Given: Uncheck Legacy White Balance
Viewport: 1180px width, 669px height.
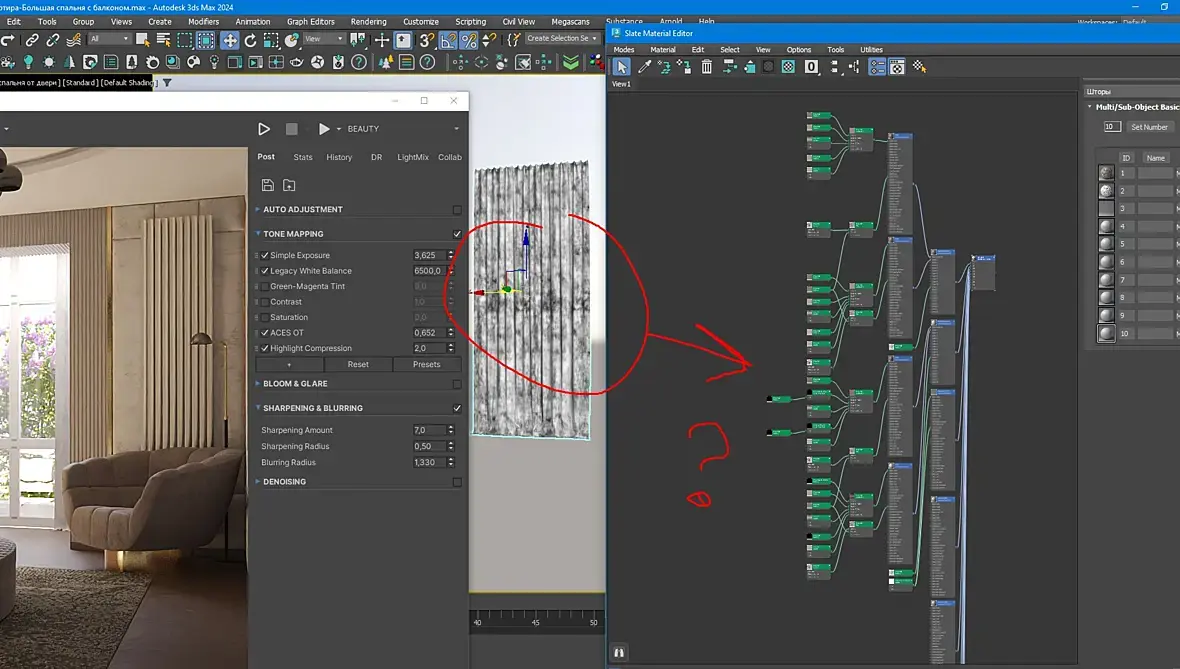Looking at the screenshot, I should 265,271.
